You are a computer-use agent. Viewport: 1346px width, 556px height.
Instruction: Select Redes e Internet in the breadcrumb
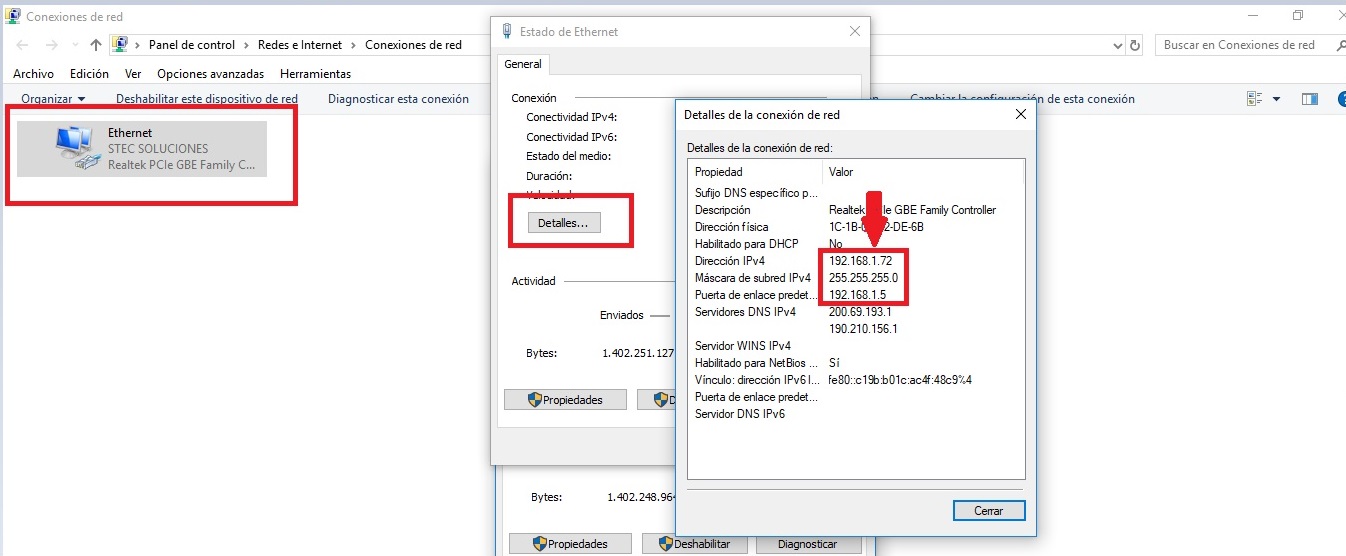click(300, 45)
